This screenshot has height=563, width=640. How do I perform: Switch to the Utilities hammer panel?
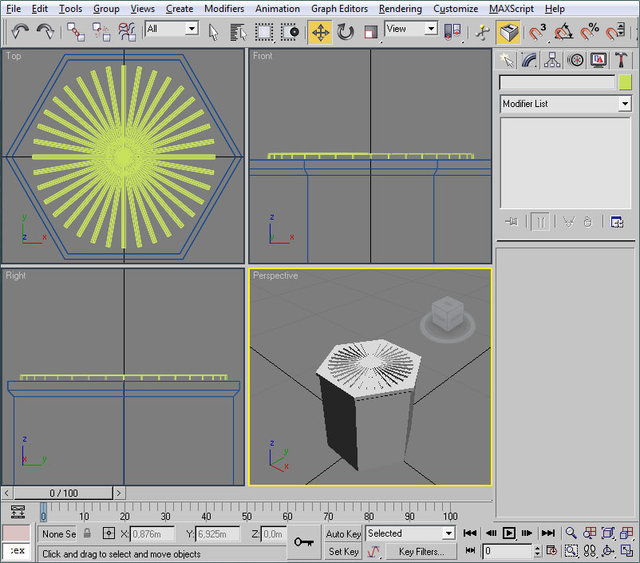pyautogui.click(x=622, y=60)
